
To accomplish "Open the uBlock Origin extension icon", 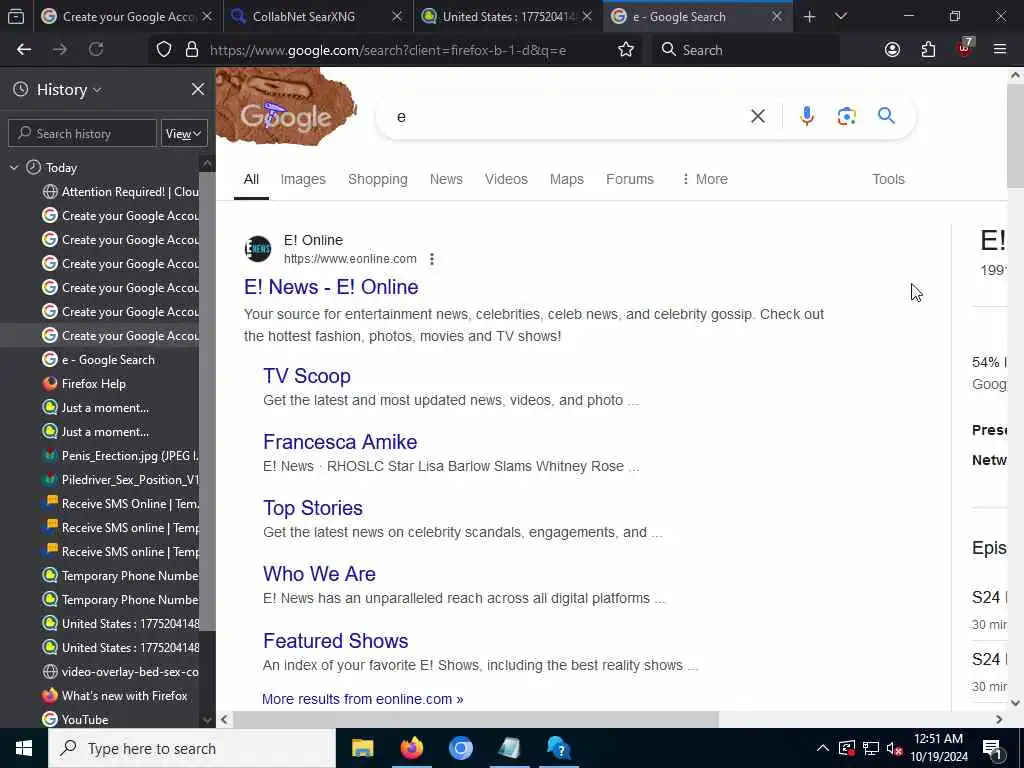I will 965,48.
